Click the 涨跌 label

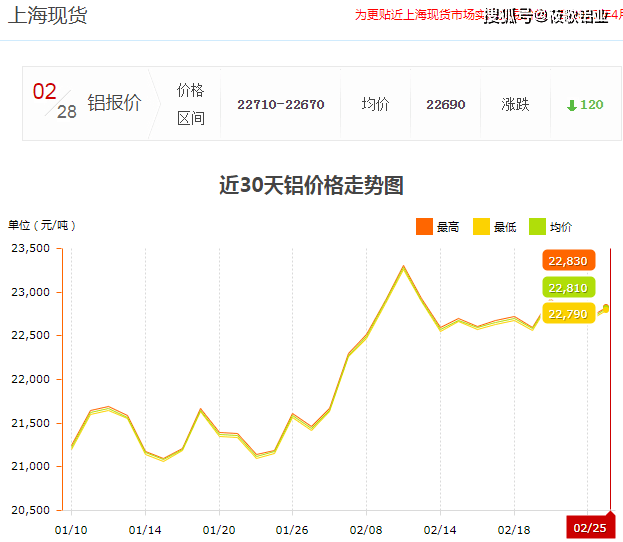click(x=515, y=105)
